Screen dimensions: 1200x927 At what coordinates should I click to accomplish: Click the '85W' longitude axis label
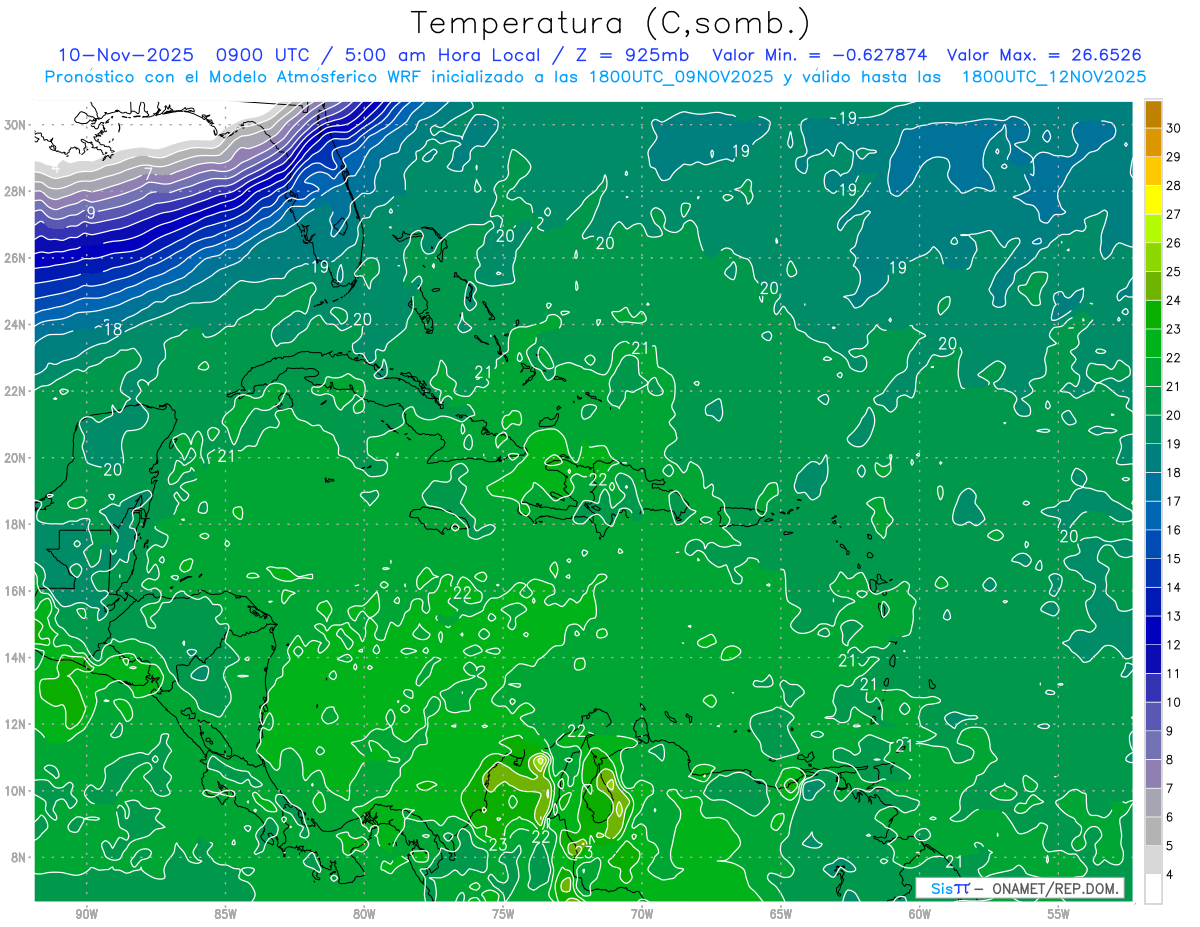coord(226,914)
